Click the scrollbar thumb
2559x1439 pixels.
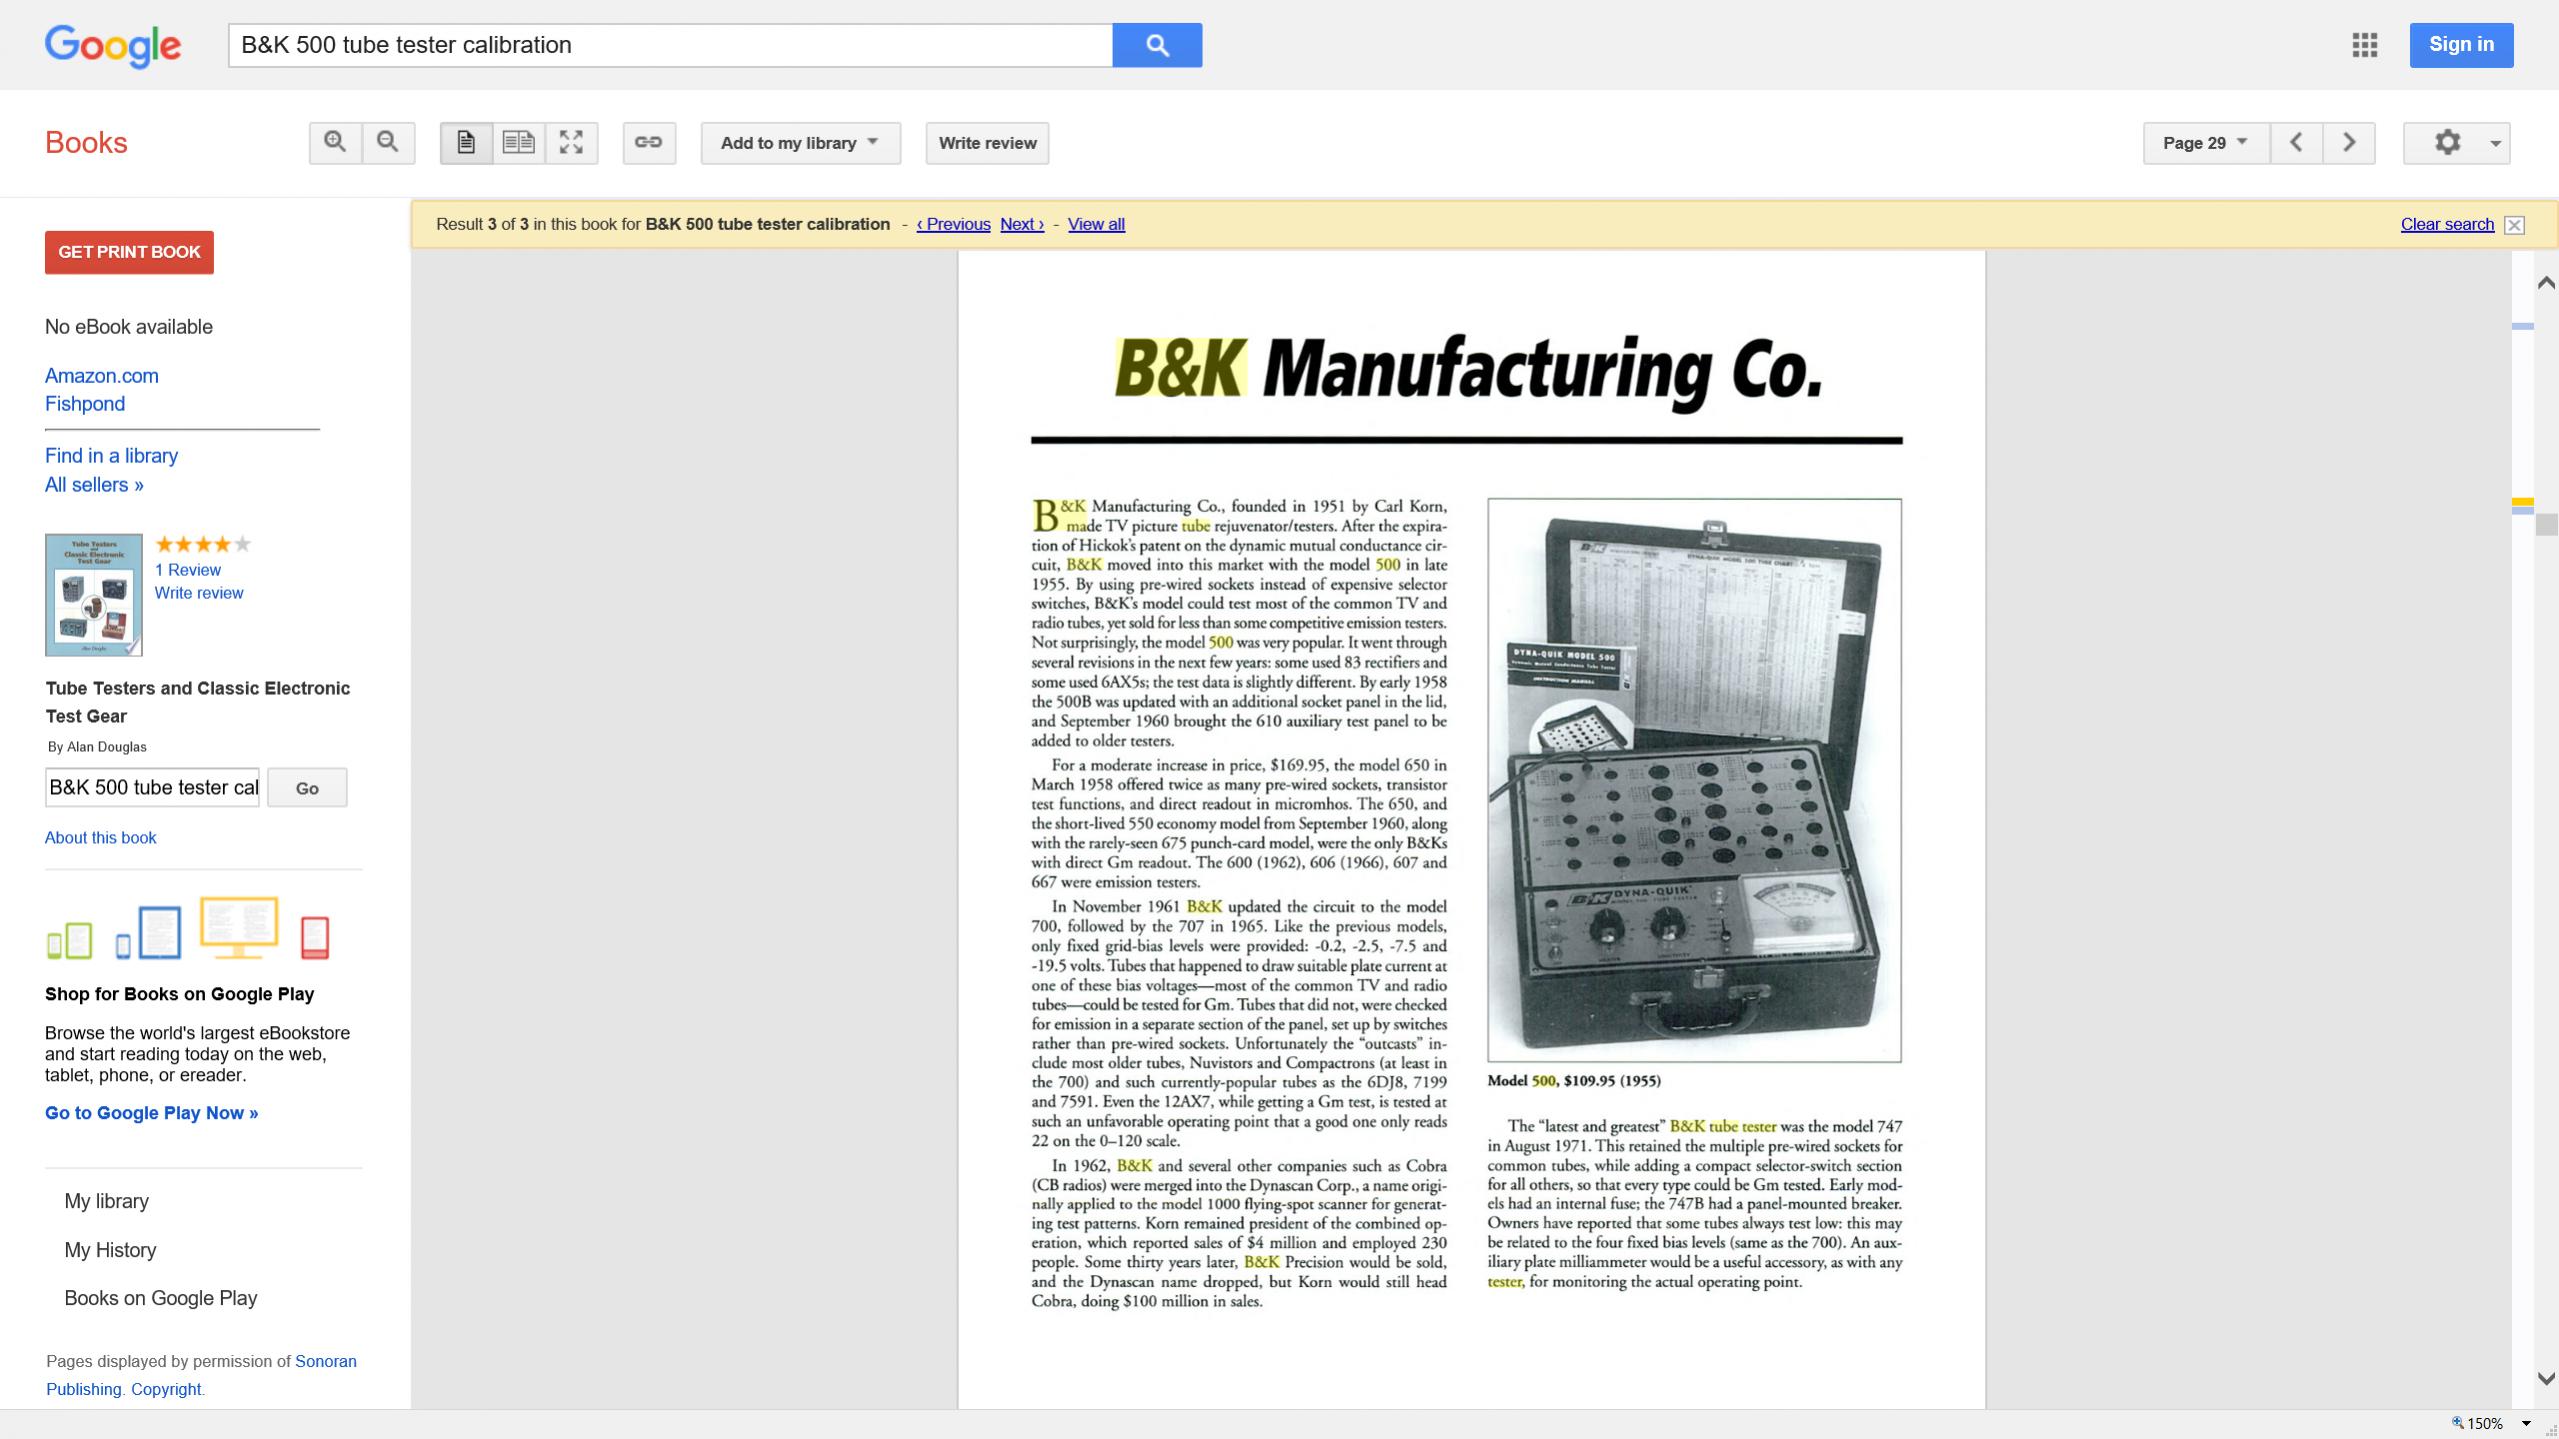pos(2547,523)
